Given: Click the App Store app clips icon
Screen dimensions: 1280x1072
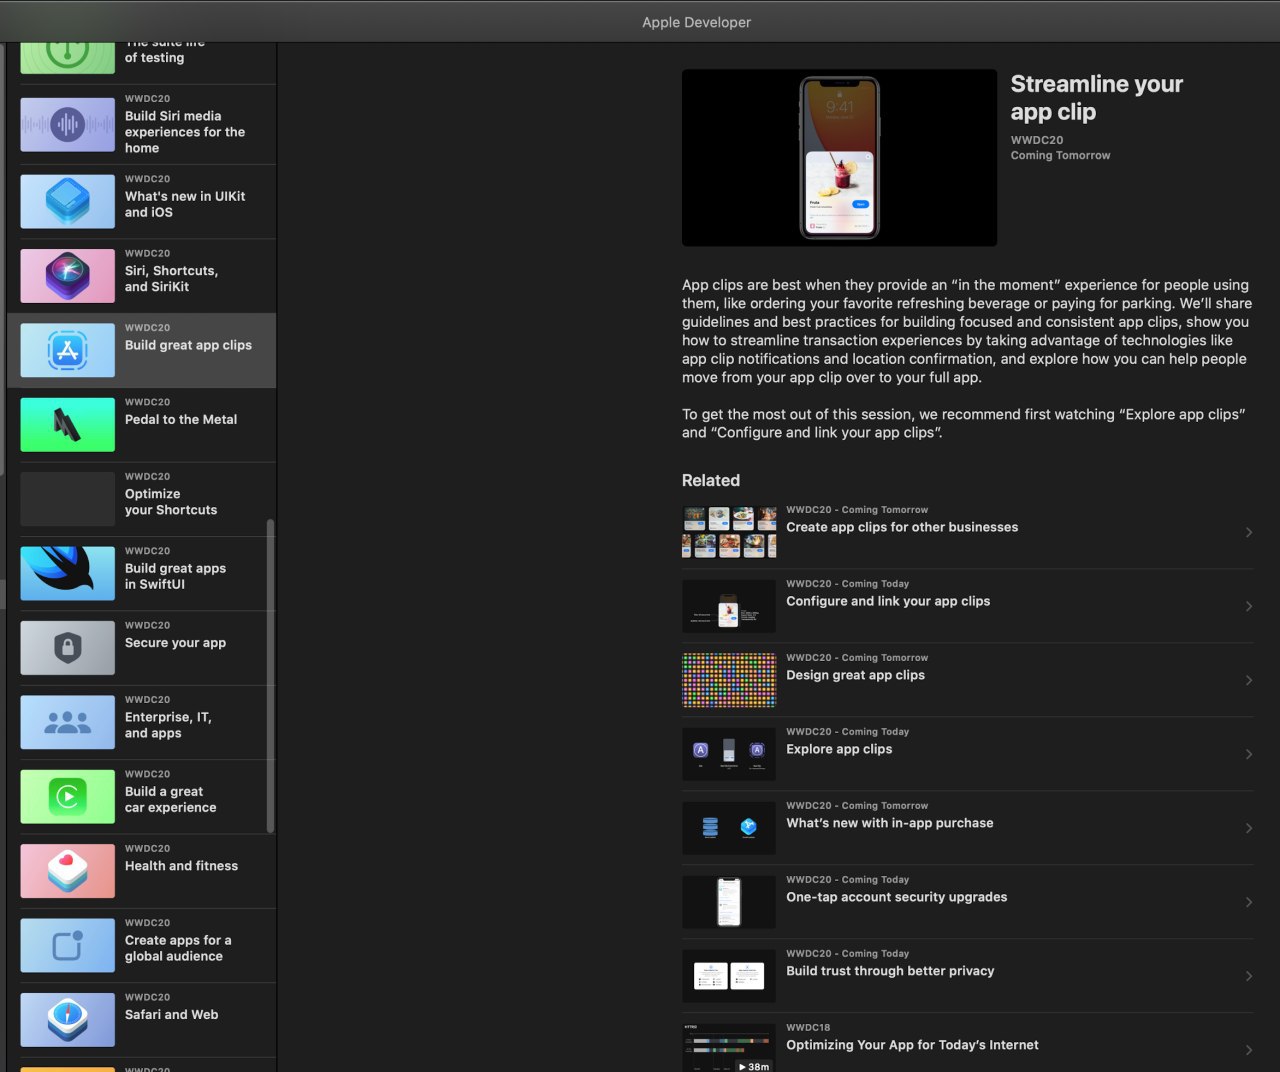Looking at the screenshot, I should (67, 350).
